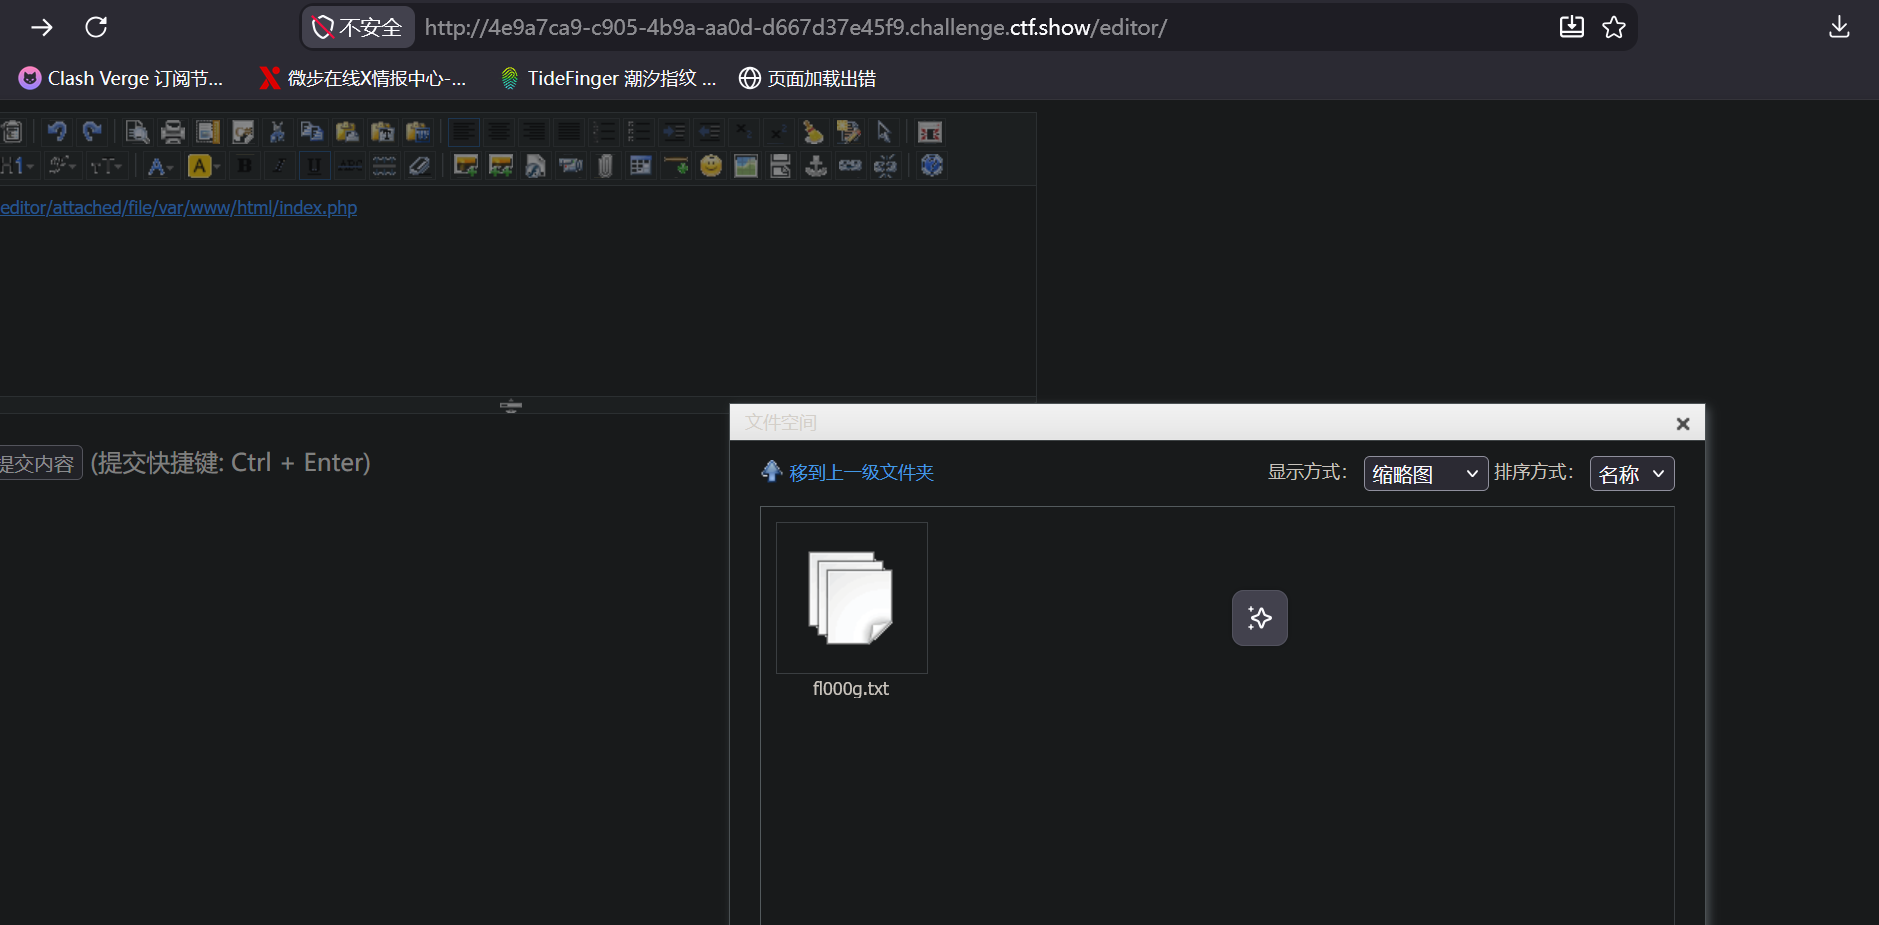Open the font size (tT) dropdown

[x=106, y=165]
